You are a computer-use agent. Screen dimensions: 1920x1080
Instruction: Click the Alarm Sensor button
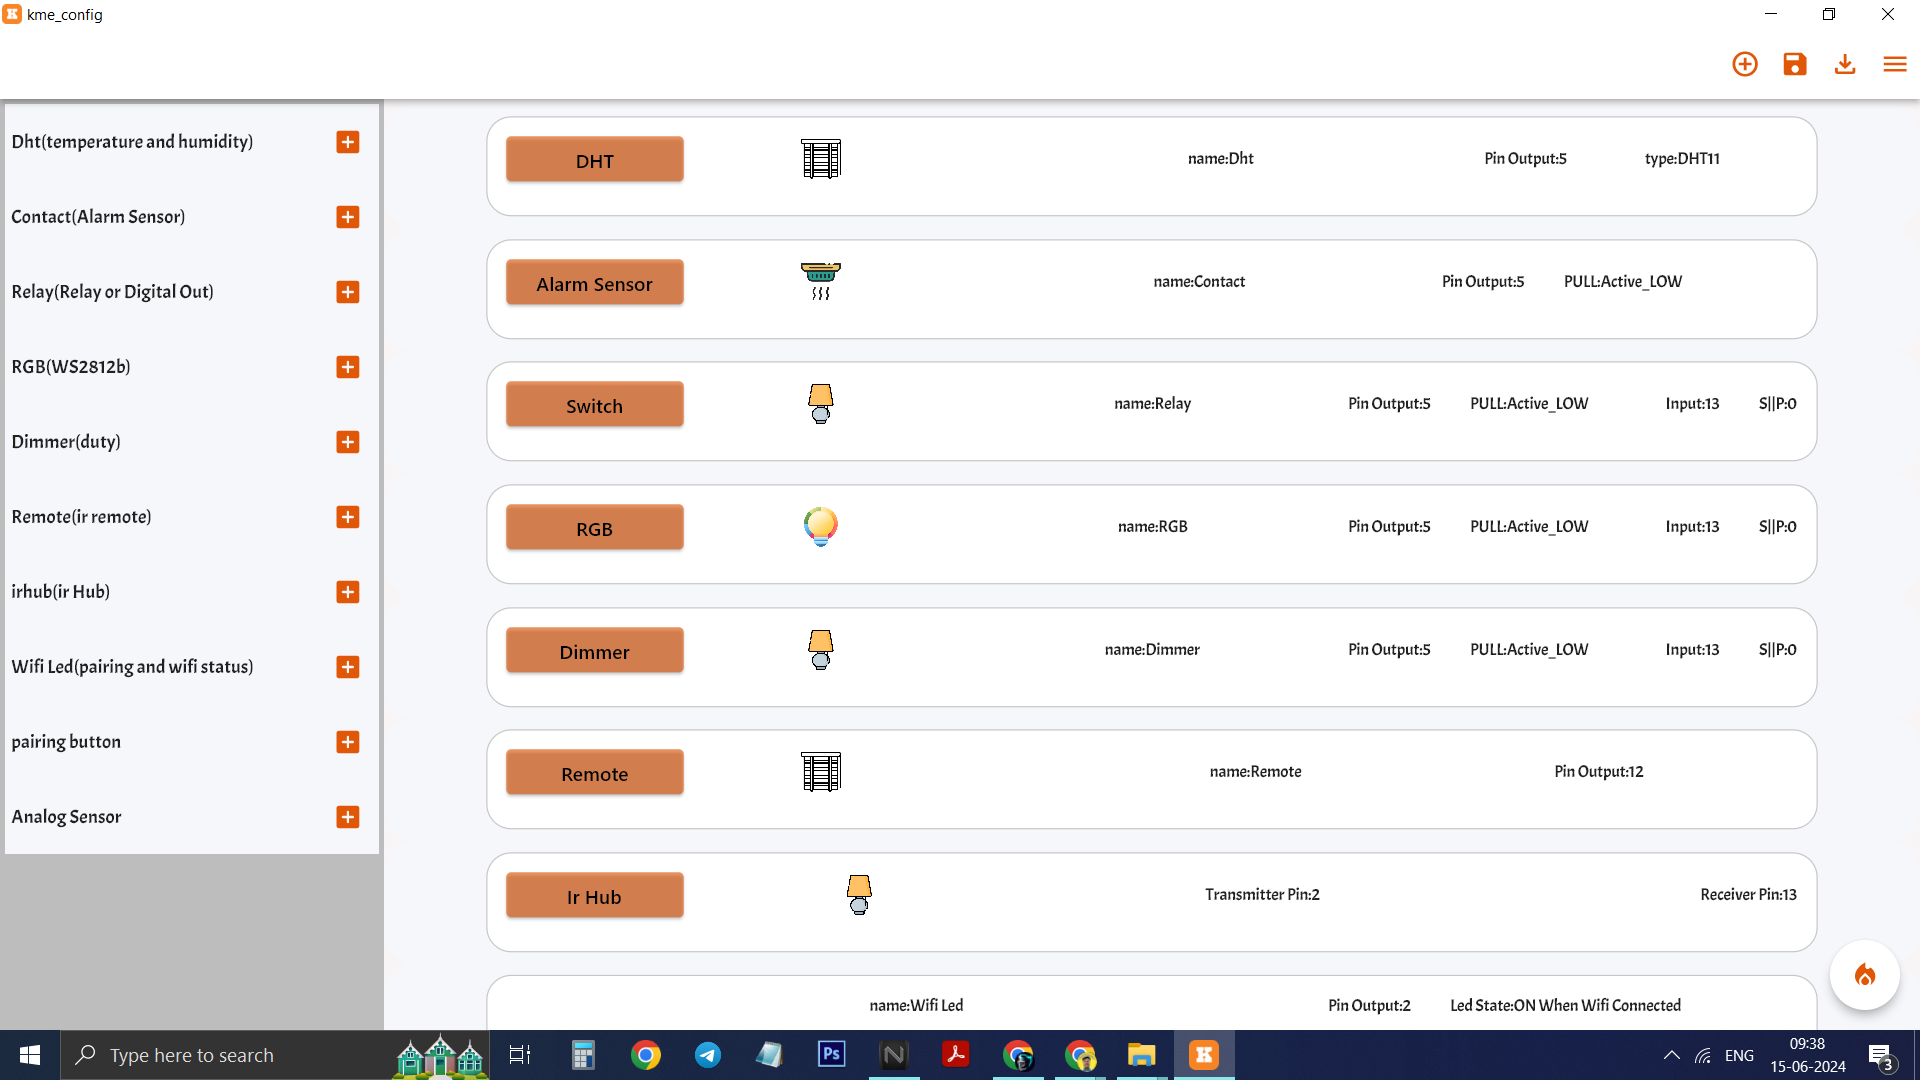594,283
